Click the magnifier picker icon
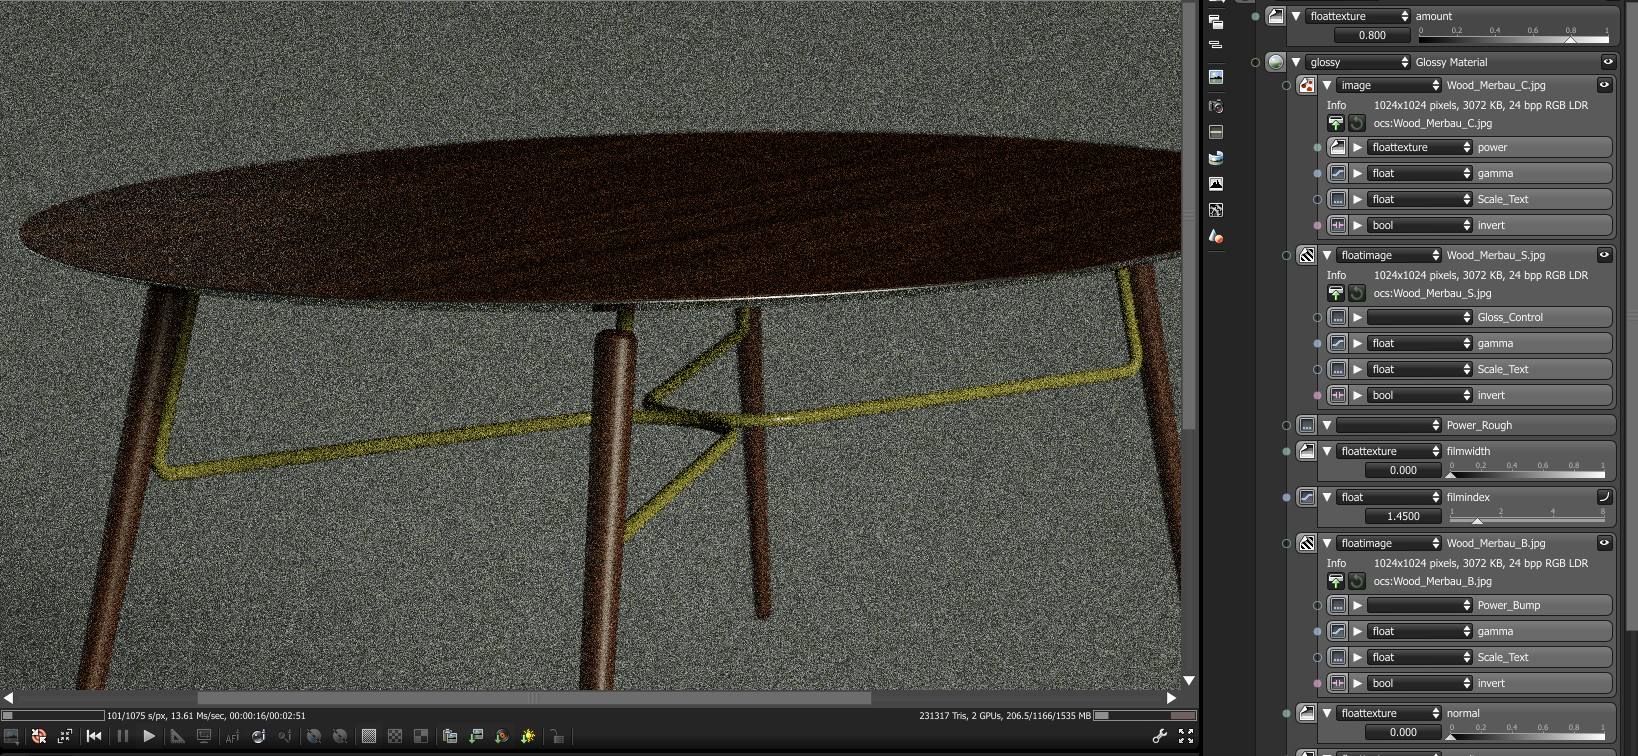The width and height of the screenshot is (1638, 756). (285, 736)
